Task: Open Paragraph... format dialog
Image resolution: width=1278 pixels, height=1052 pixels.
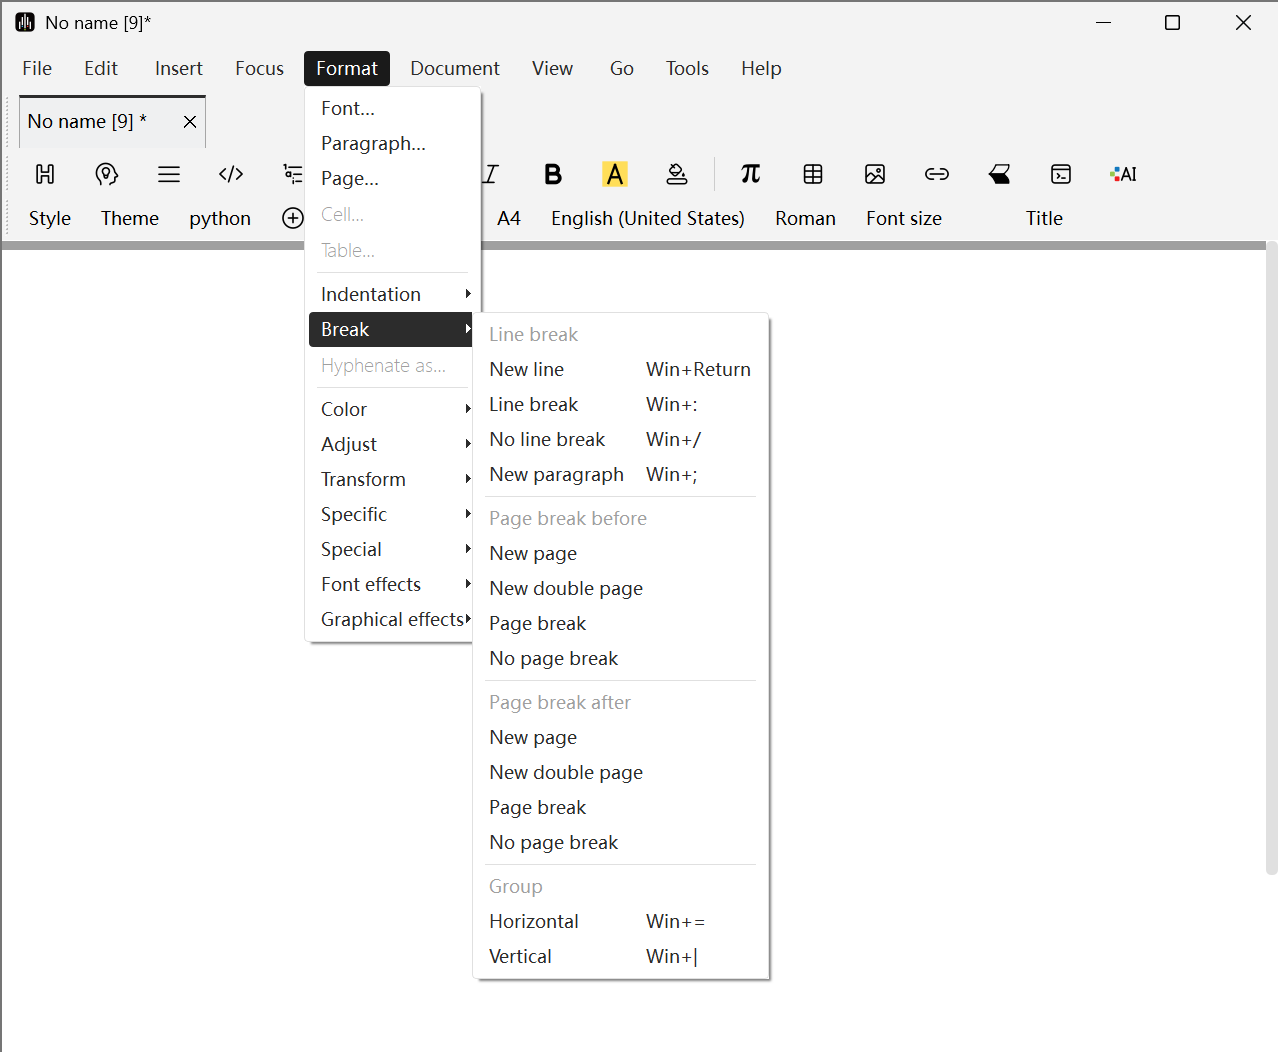Action: [373, 143]
